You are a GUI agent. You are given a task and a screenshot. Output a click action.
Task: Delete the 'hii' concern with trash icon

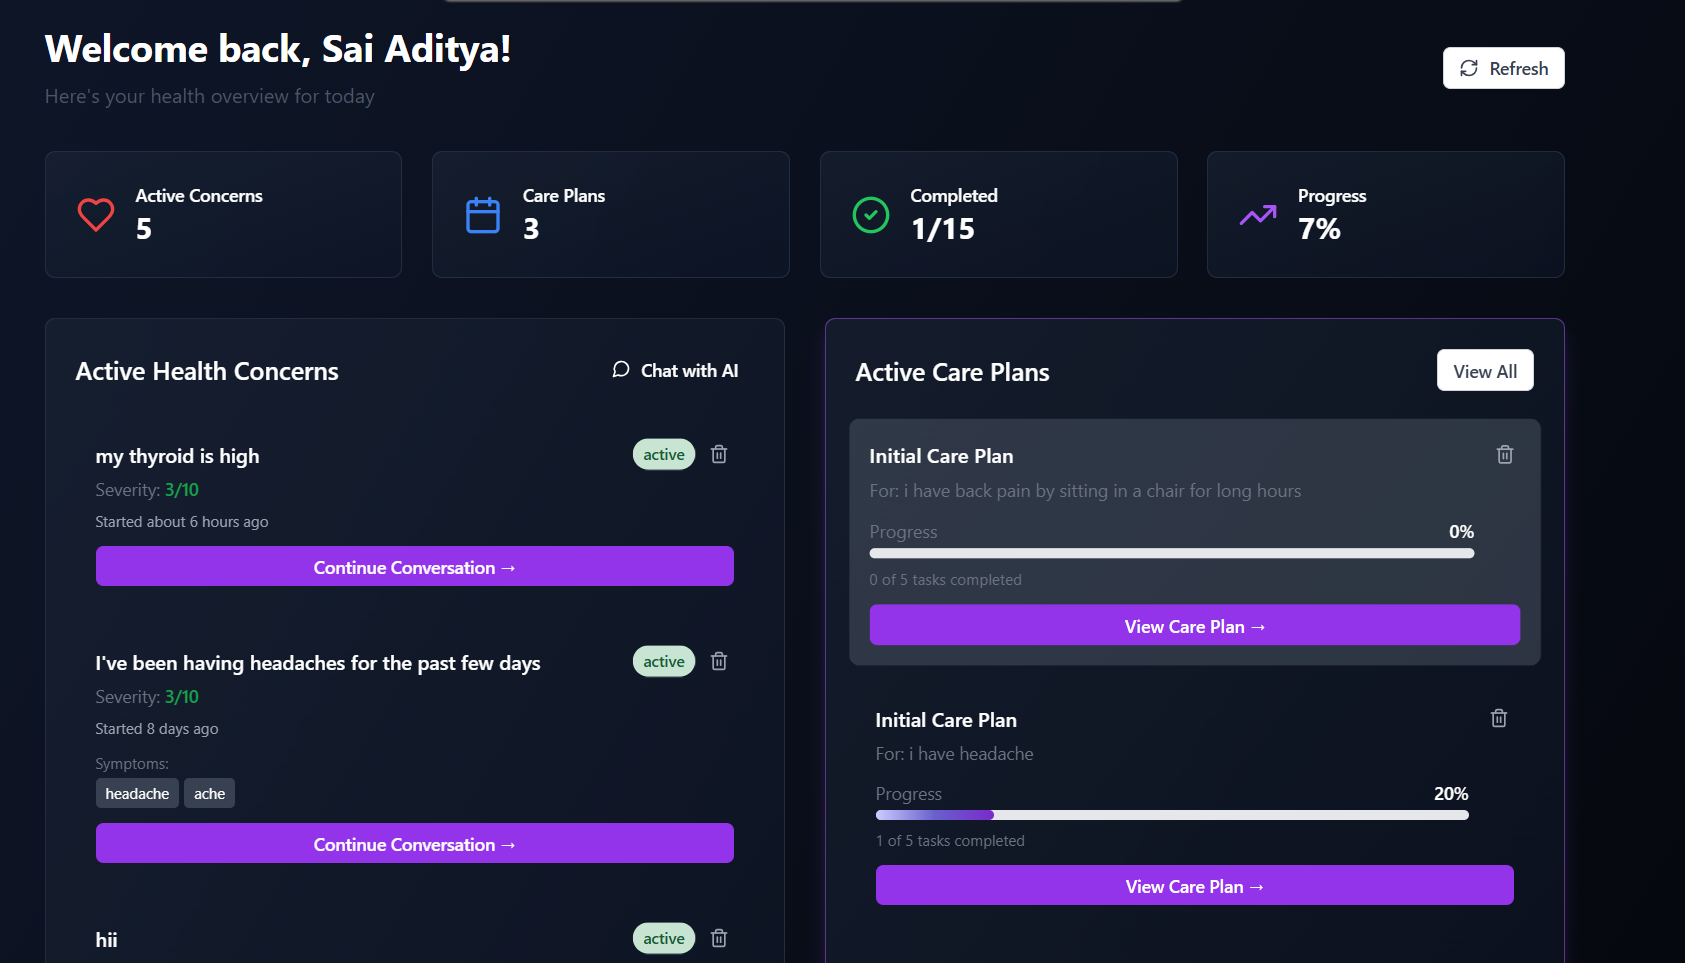(x=719, y=939)
